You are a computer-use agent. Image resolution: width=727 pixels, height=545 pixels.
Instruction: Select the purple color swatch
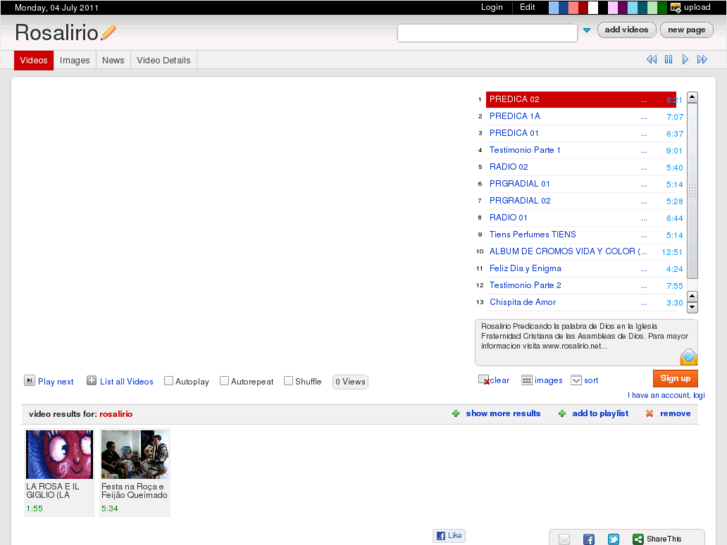[623, 7]
